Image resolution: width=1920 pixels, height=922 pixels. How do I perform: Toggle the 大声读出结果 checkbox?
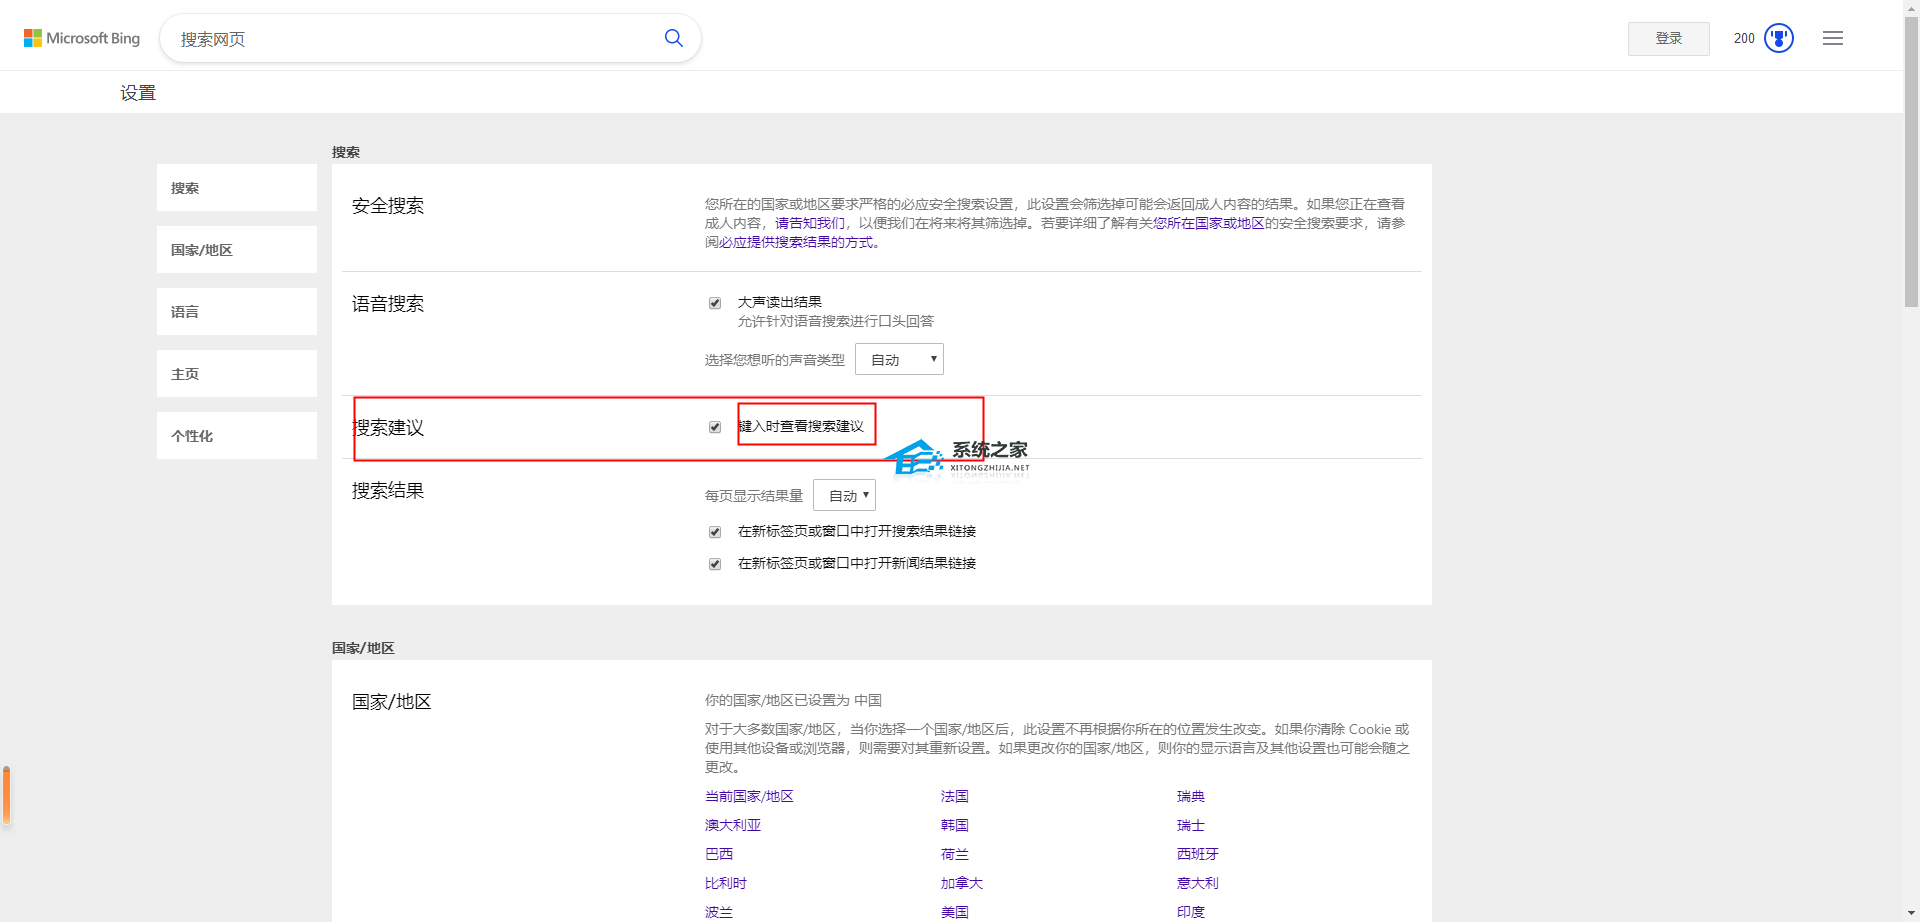pyautogui.click(x=715, y=303)
